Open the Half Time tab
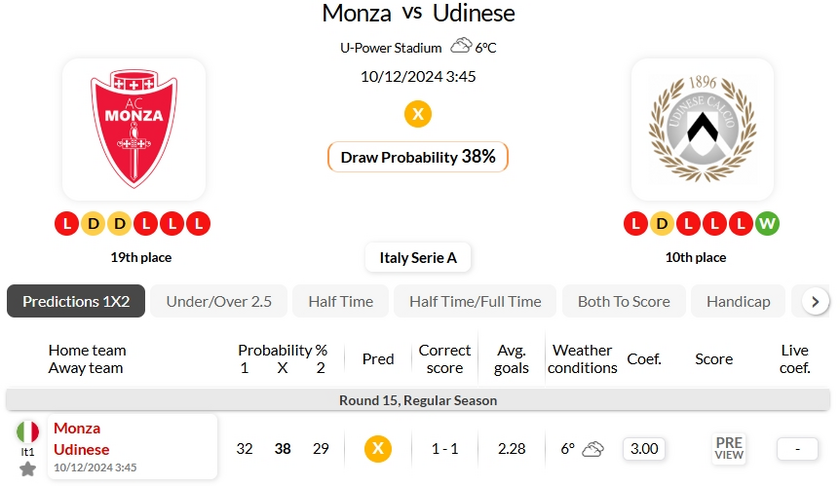Screen dimensions: 840x486 point(341,301)
